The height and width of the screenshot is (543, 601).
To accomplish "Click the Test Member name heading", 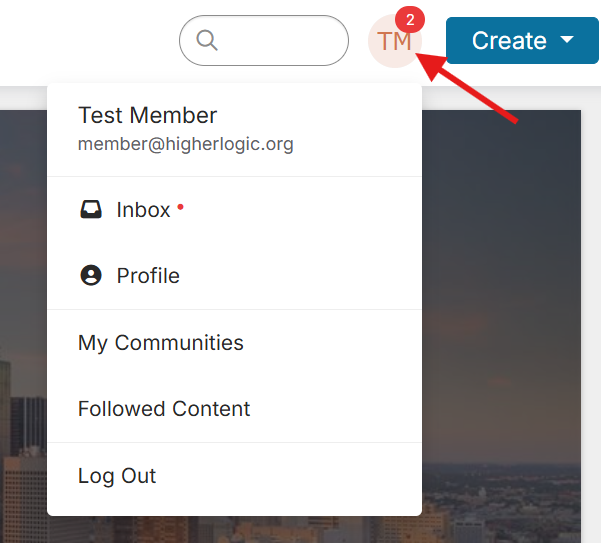I will coord(148,115).
